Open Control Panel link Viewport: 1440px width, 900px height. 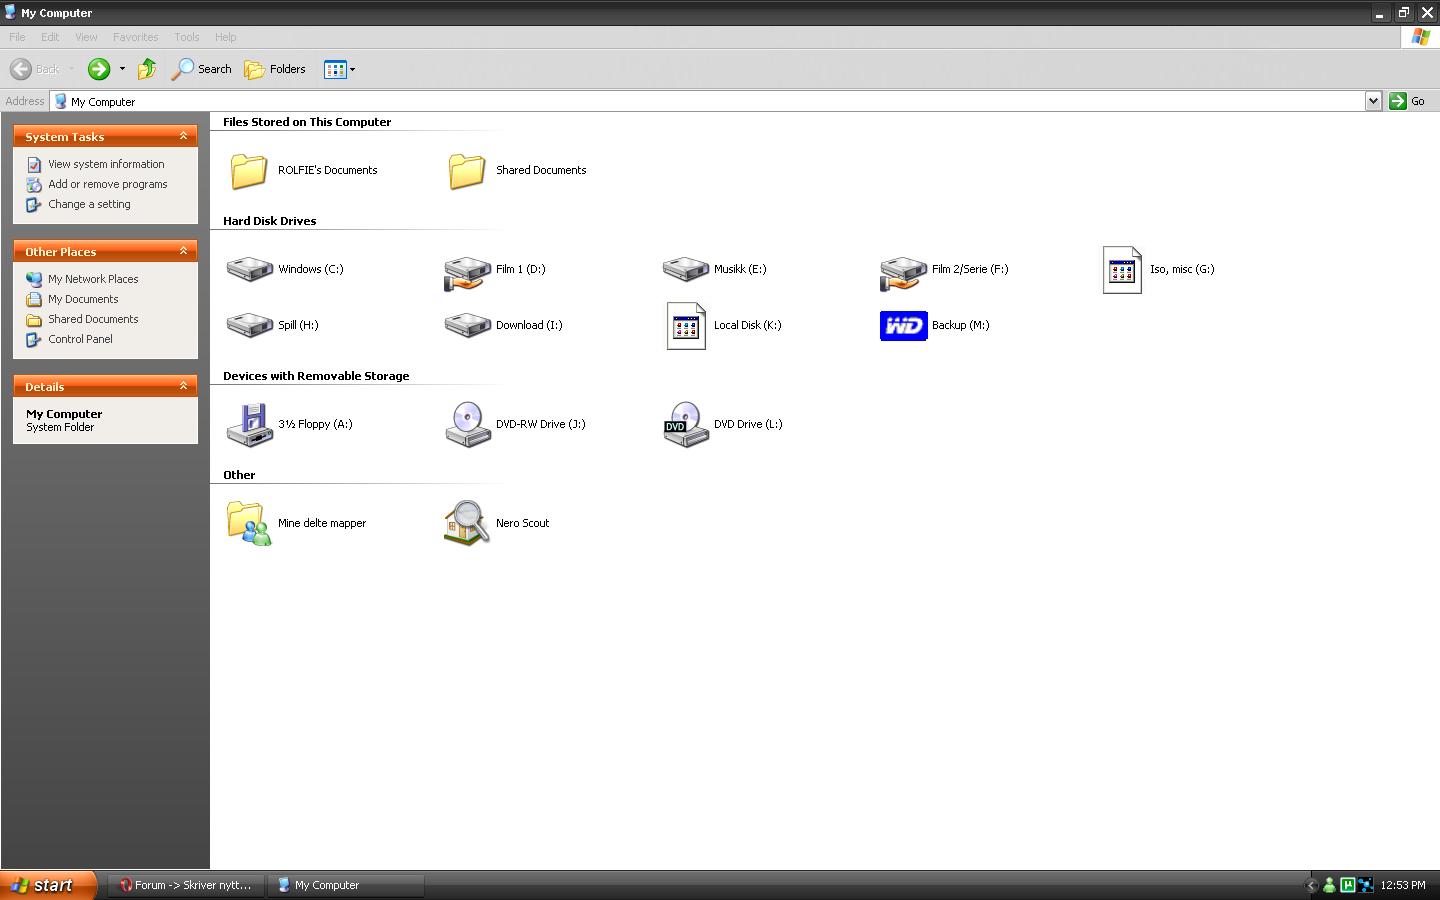coord(80,339)
